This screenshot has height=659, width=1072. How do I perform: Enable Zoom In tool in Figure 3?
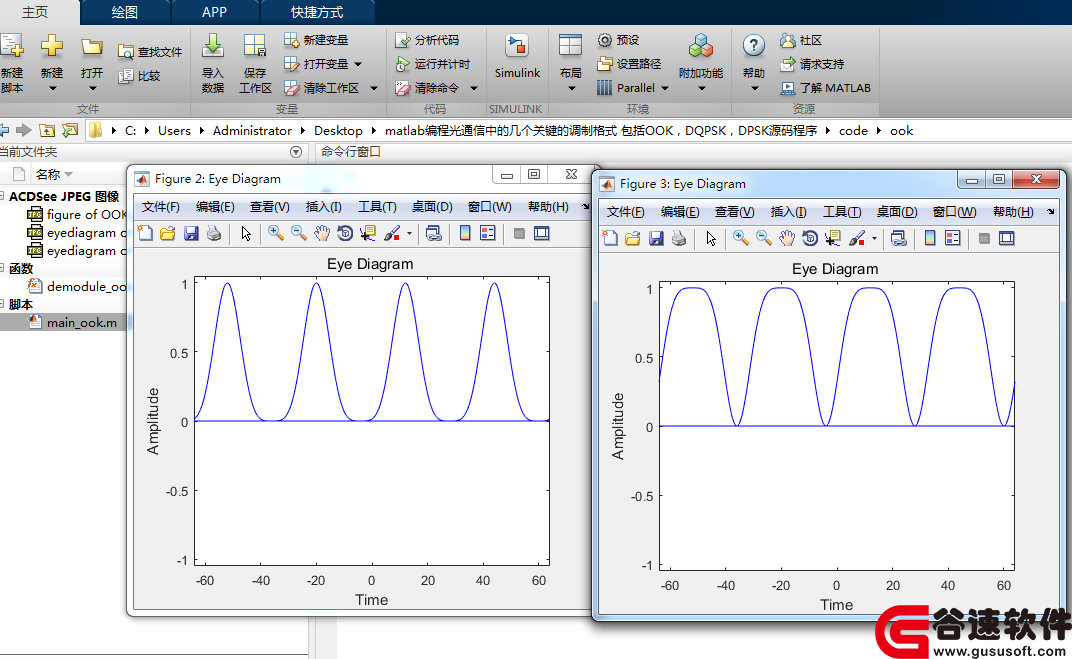coord(740,239)
